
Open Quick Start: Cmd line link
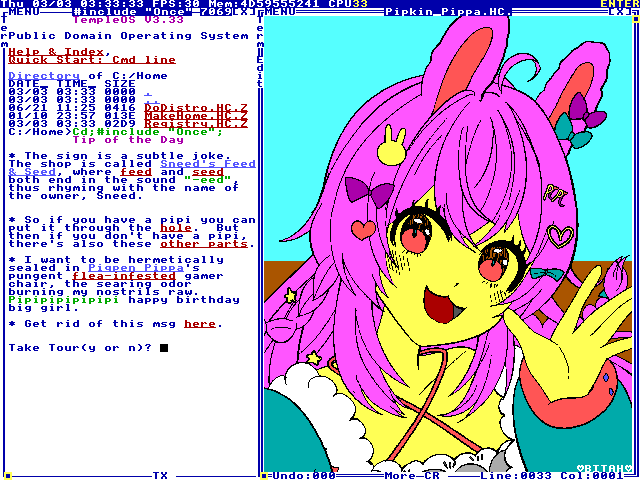click(x=92, y=60)
